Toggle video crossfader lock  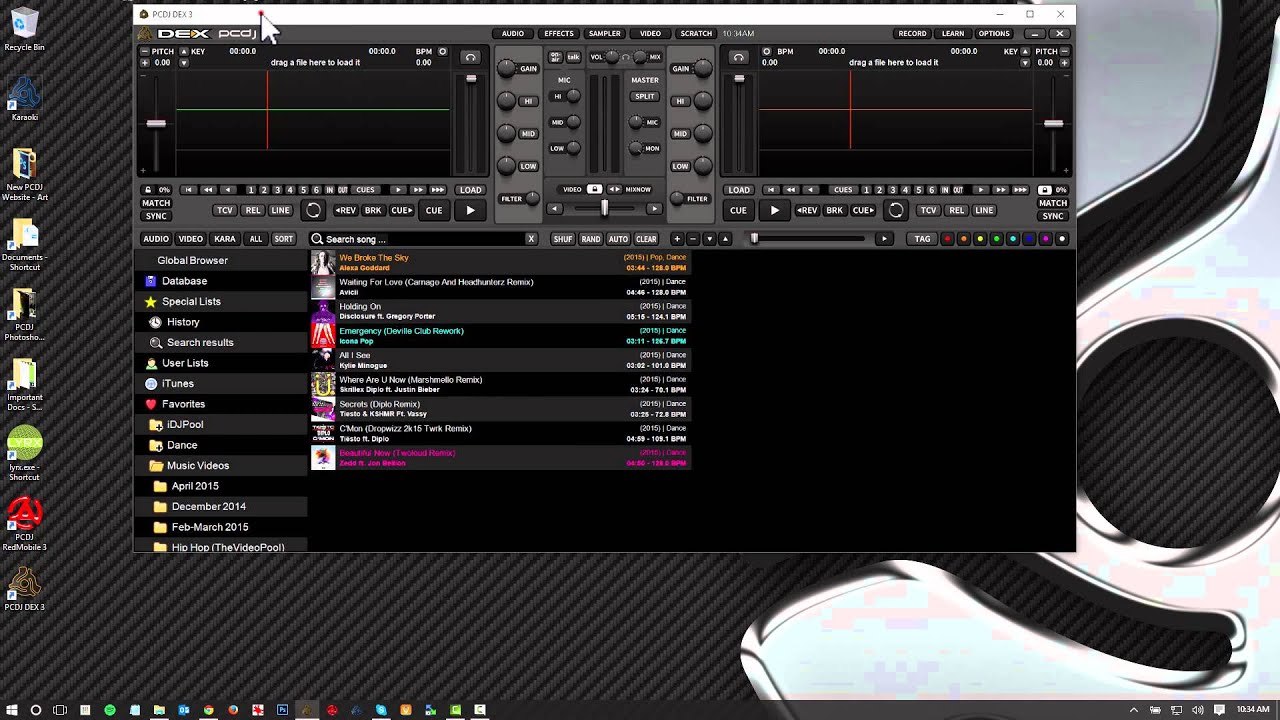594,189
